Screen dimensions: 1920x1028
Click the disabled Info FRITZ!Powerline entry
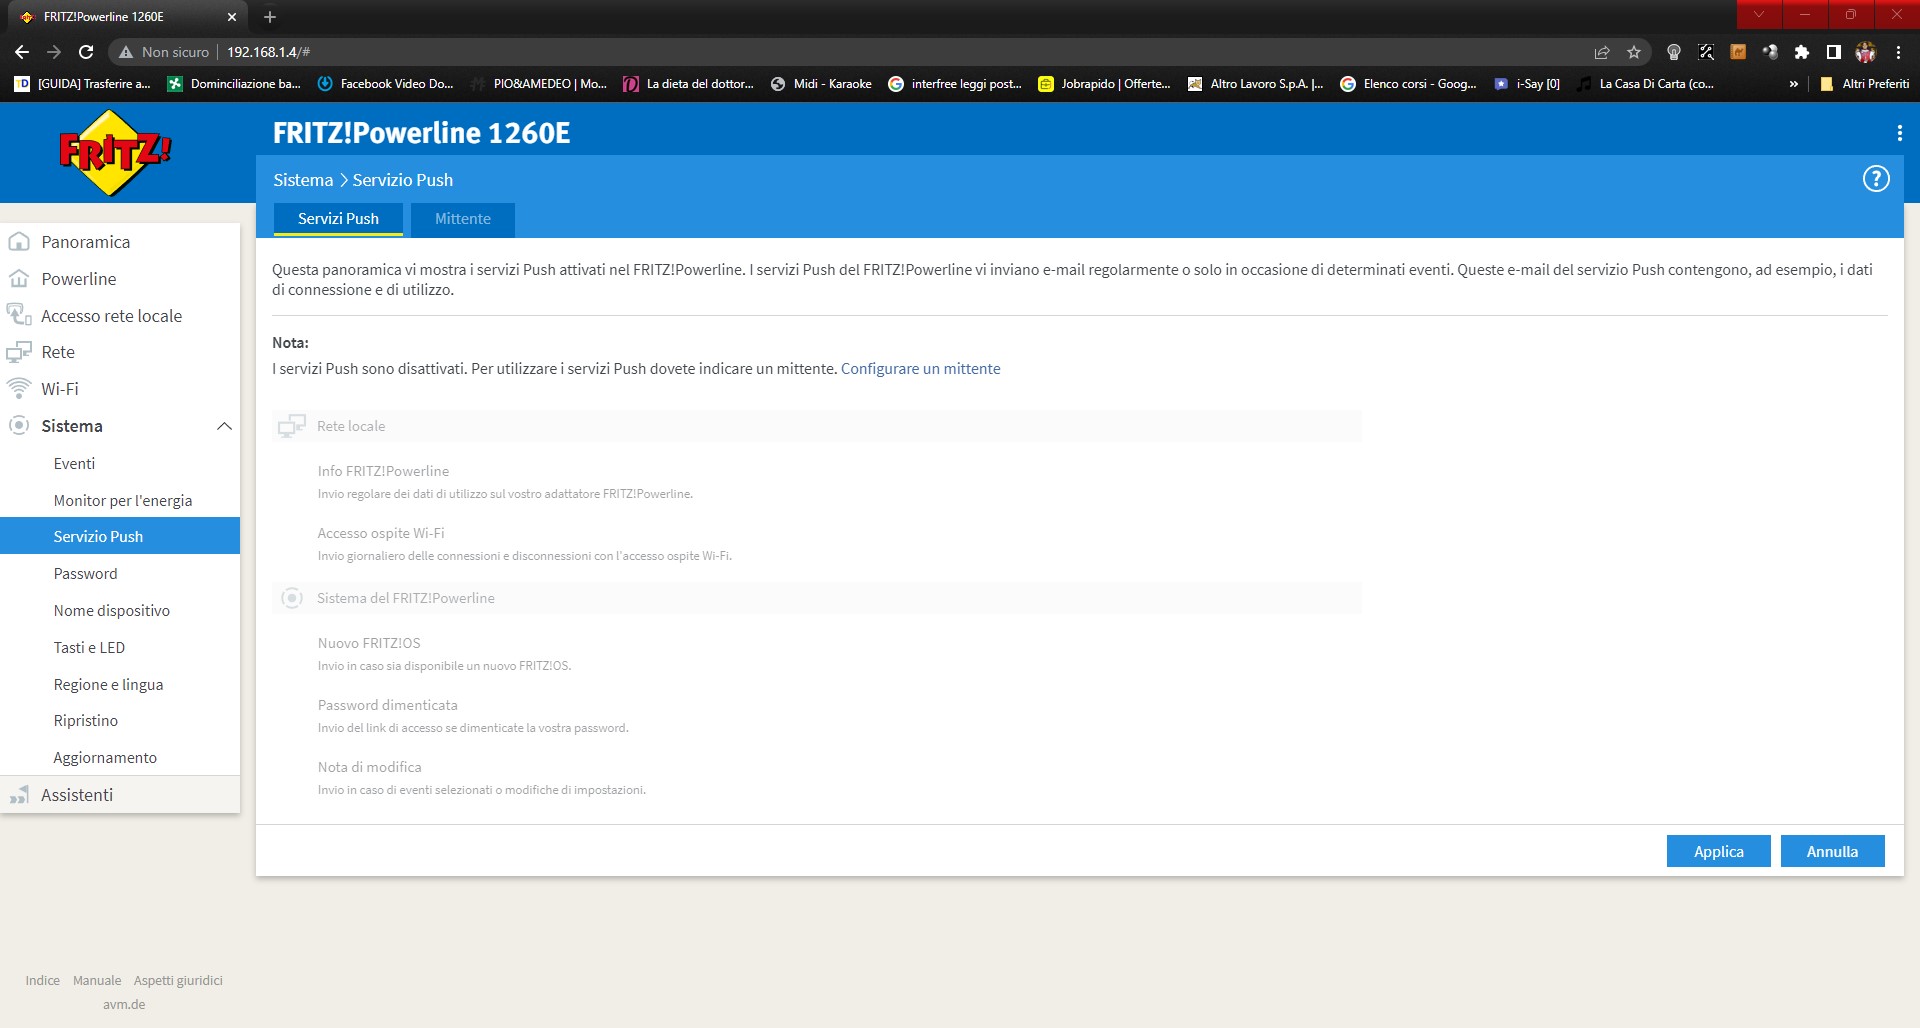383,471
